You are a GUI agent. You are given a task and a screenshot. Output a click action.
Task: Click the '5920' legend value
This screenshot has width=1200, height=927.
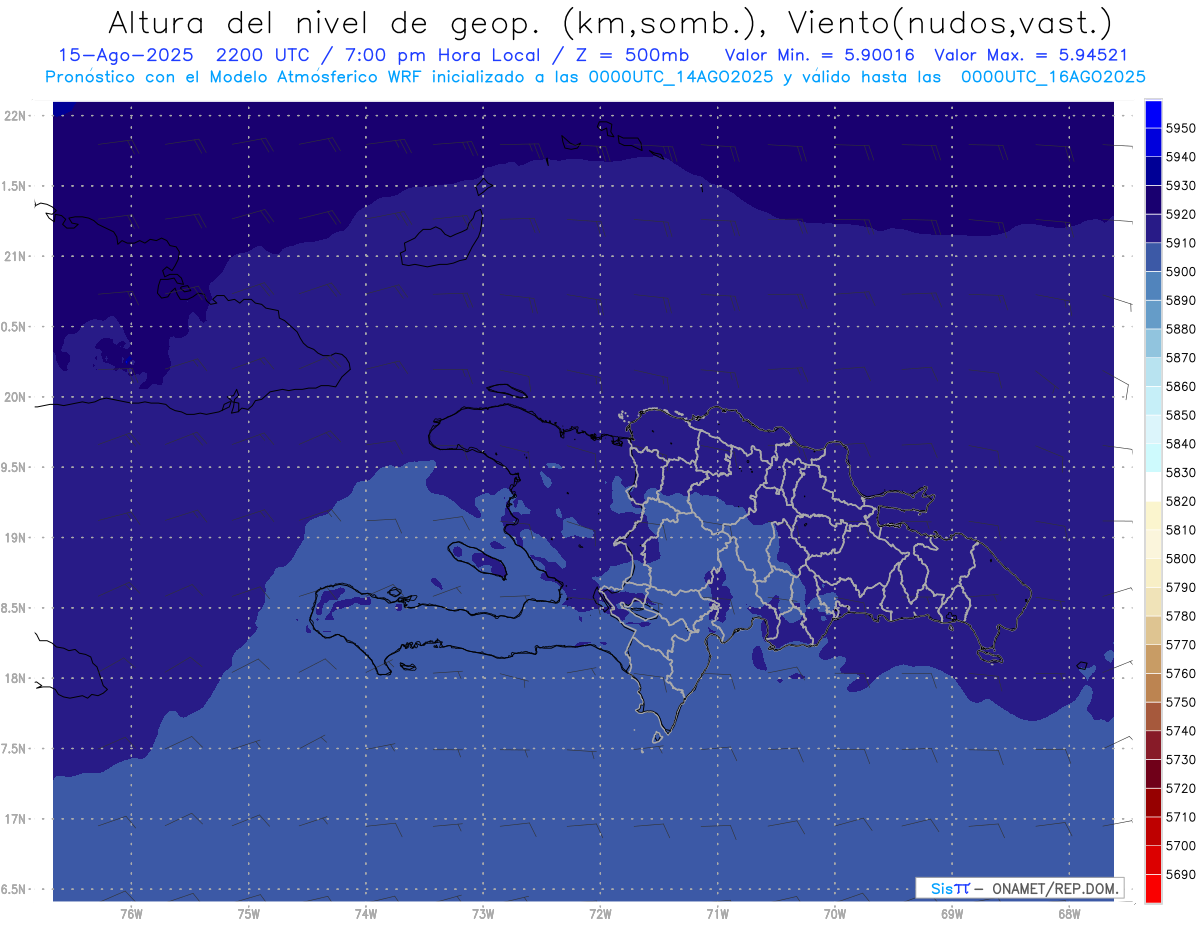pyautogui.click(x=1180, y=214)
